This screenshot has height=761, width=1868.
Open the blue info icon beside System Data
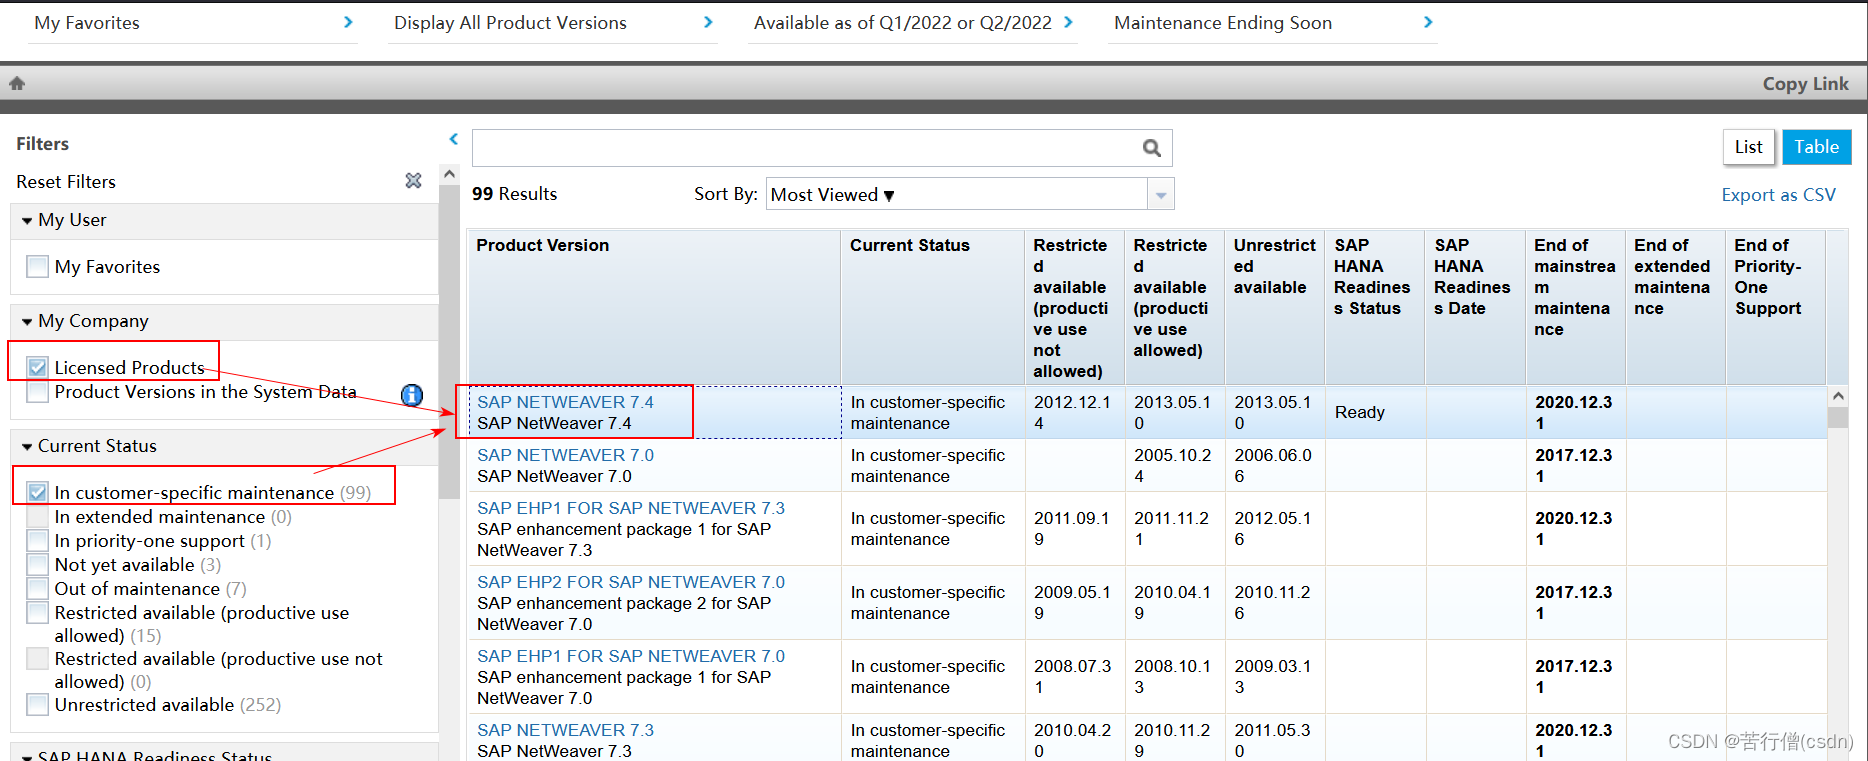[411, 395]
